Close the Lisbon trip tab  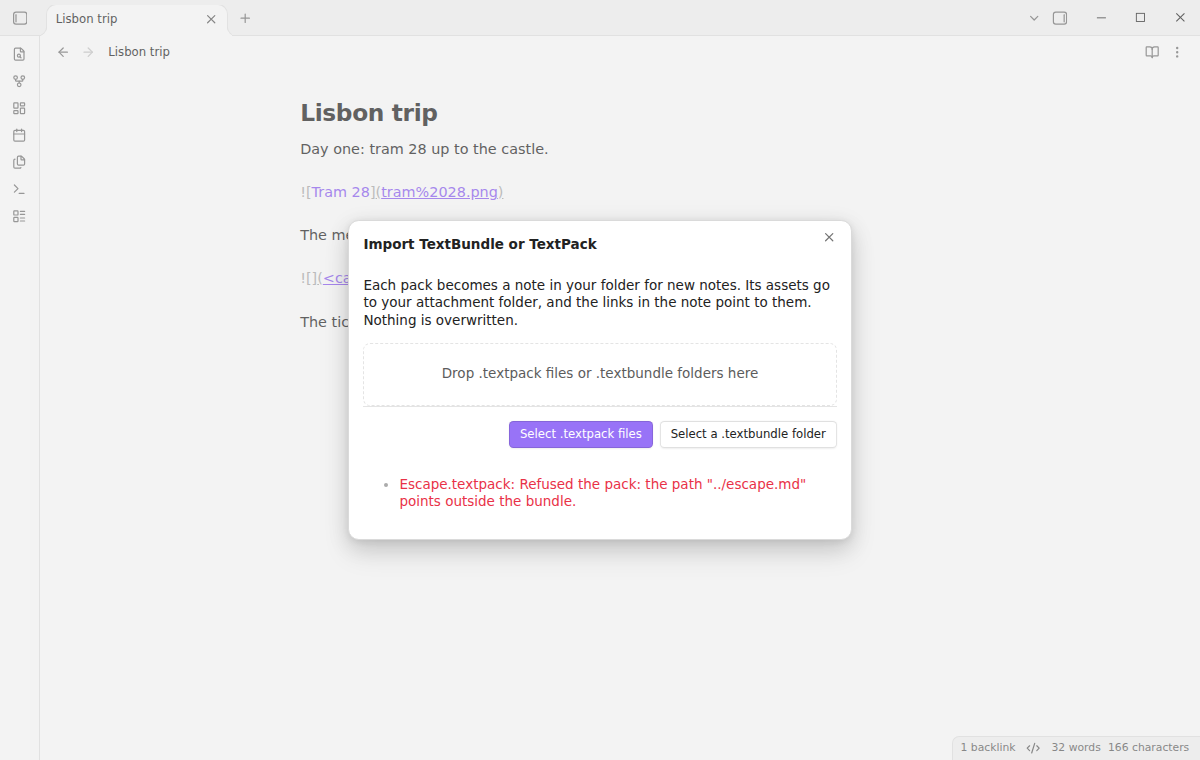coord(211,19)
